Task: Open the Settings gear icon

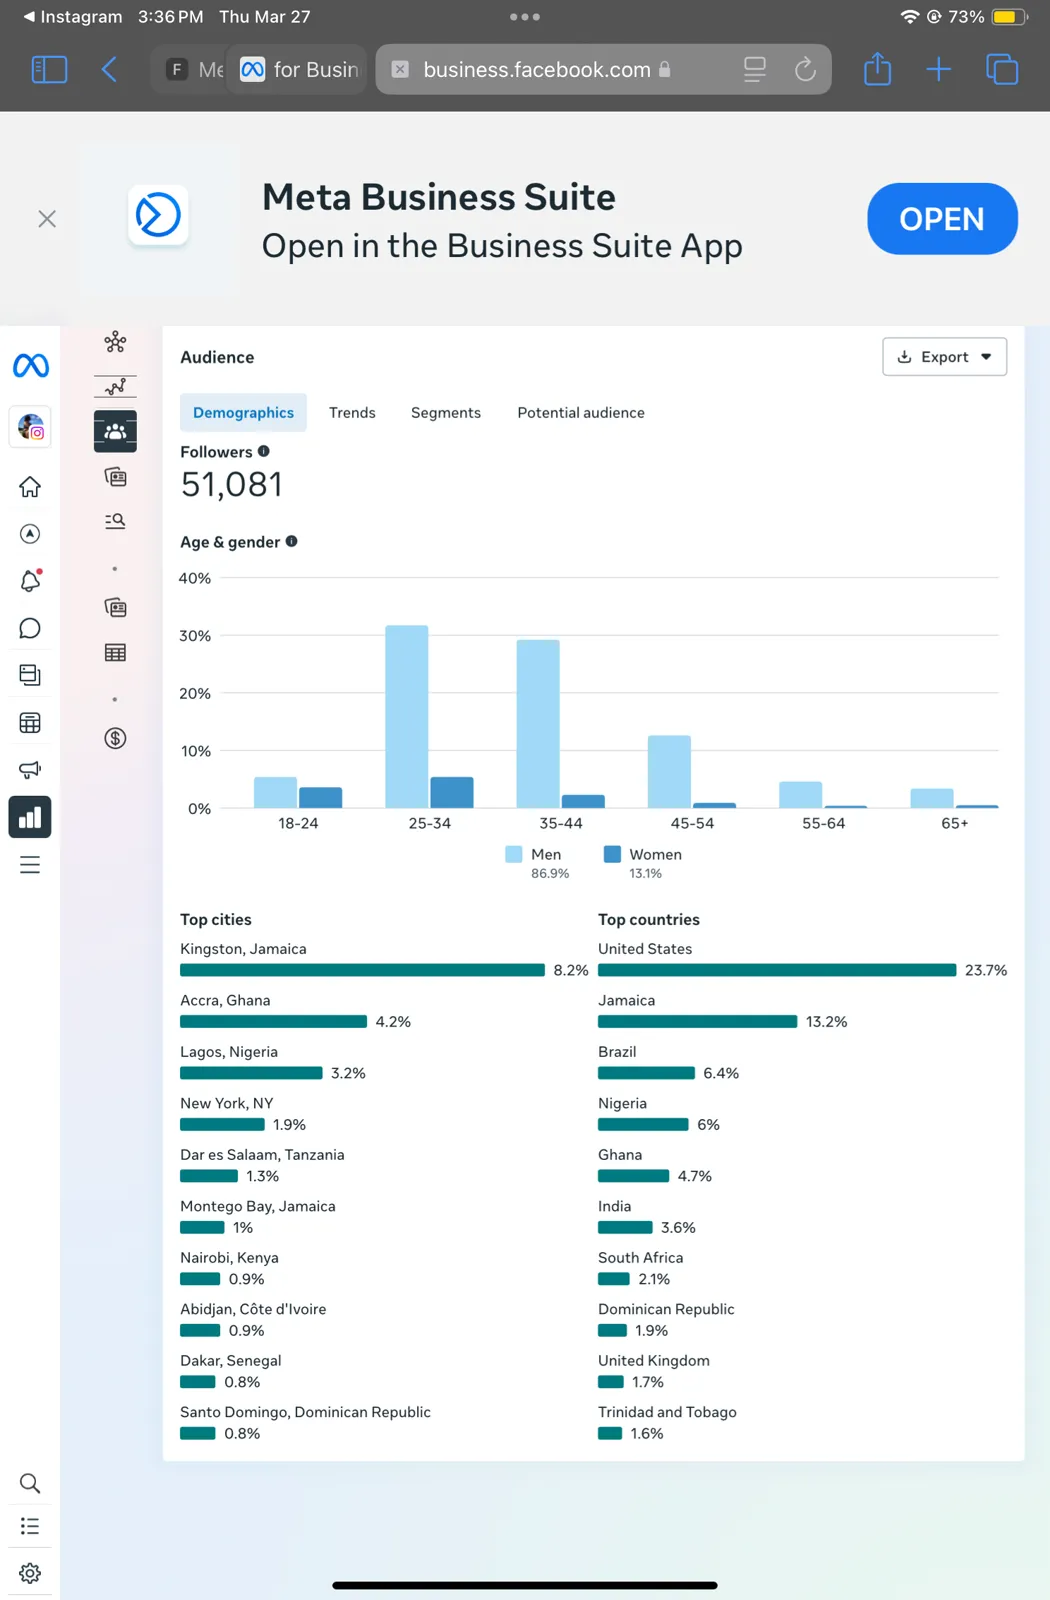Action: tap(30, 1573)
